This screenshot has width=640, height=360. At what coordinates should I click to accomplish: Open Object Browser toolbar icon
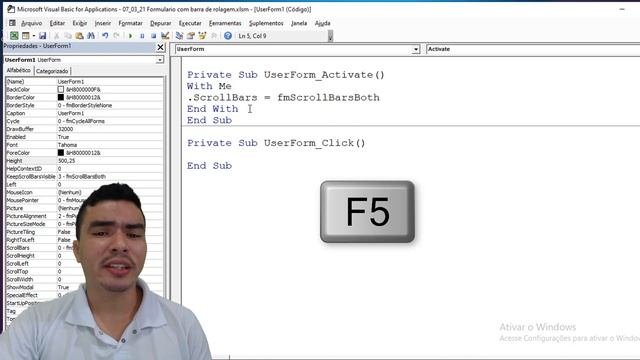[202, 36]
